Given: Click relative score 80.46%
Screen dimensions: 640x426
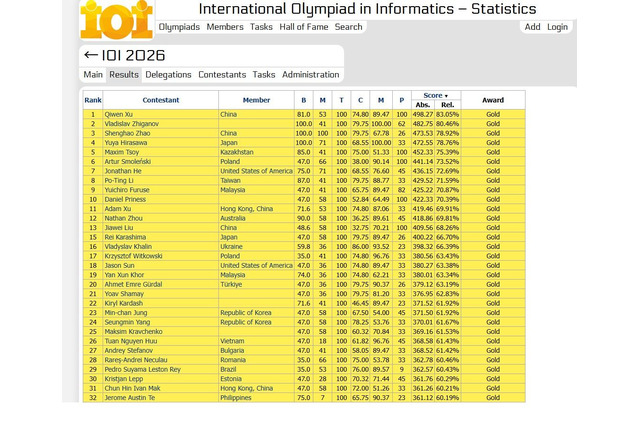Looking at the screenshot, I should [x=447, y=124].
